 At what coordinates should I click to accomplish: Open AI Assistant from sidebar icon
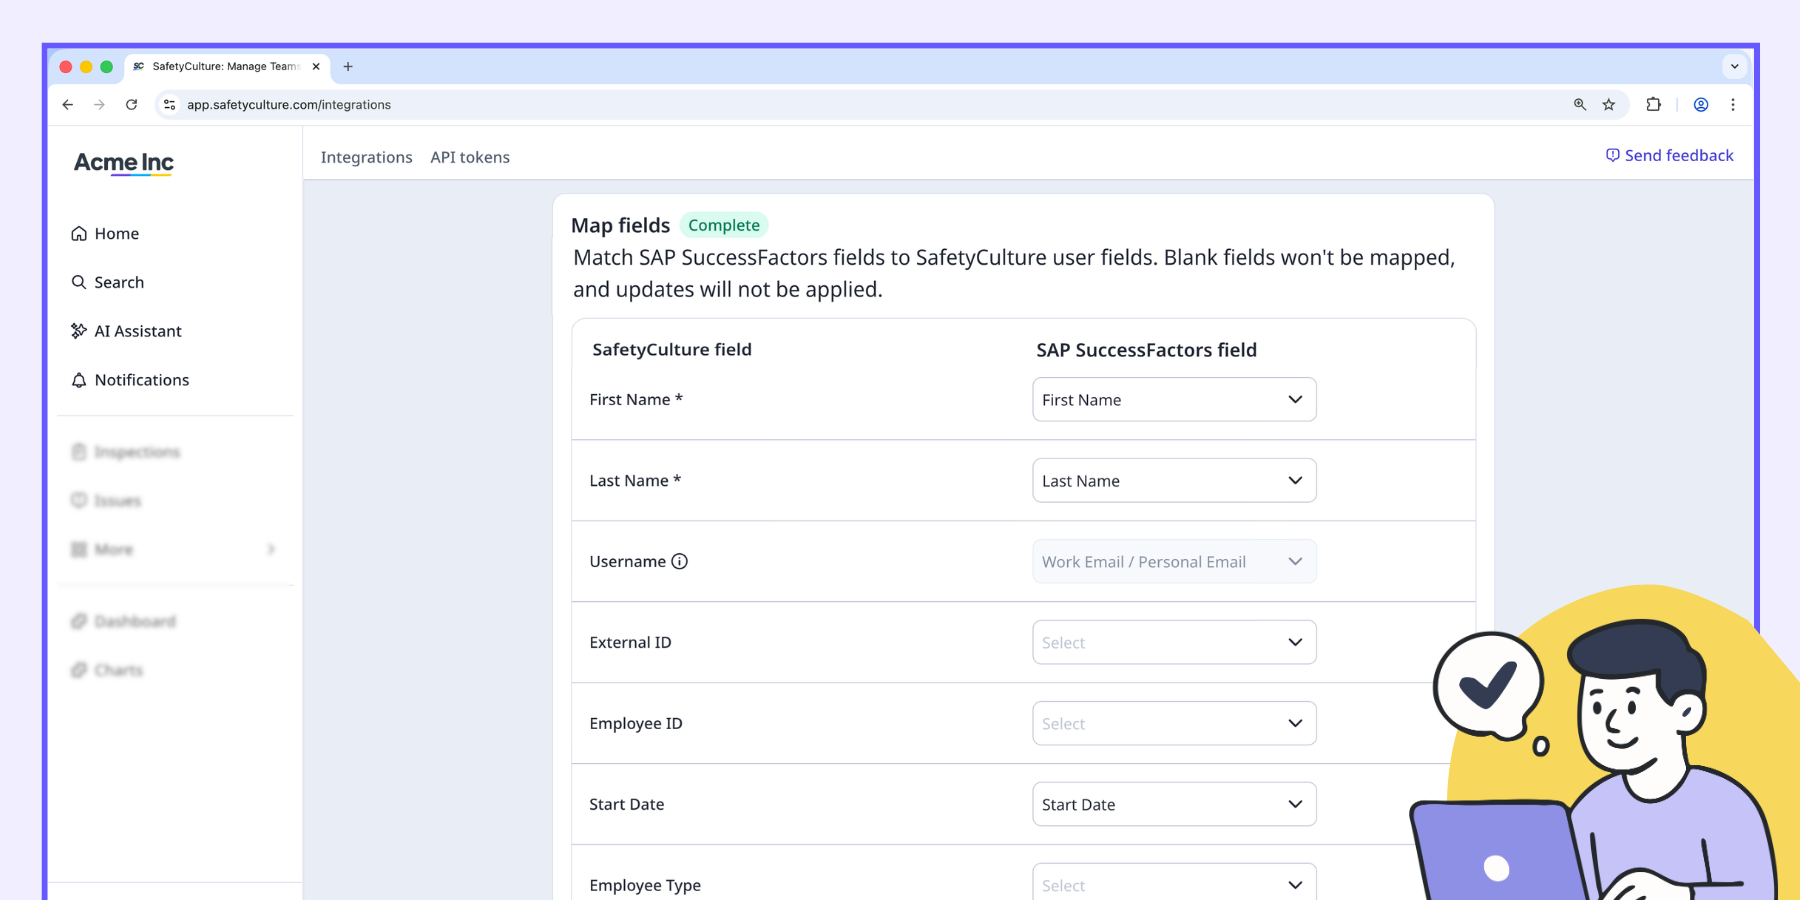pos(79,331)
